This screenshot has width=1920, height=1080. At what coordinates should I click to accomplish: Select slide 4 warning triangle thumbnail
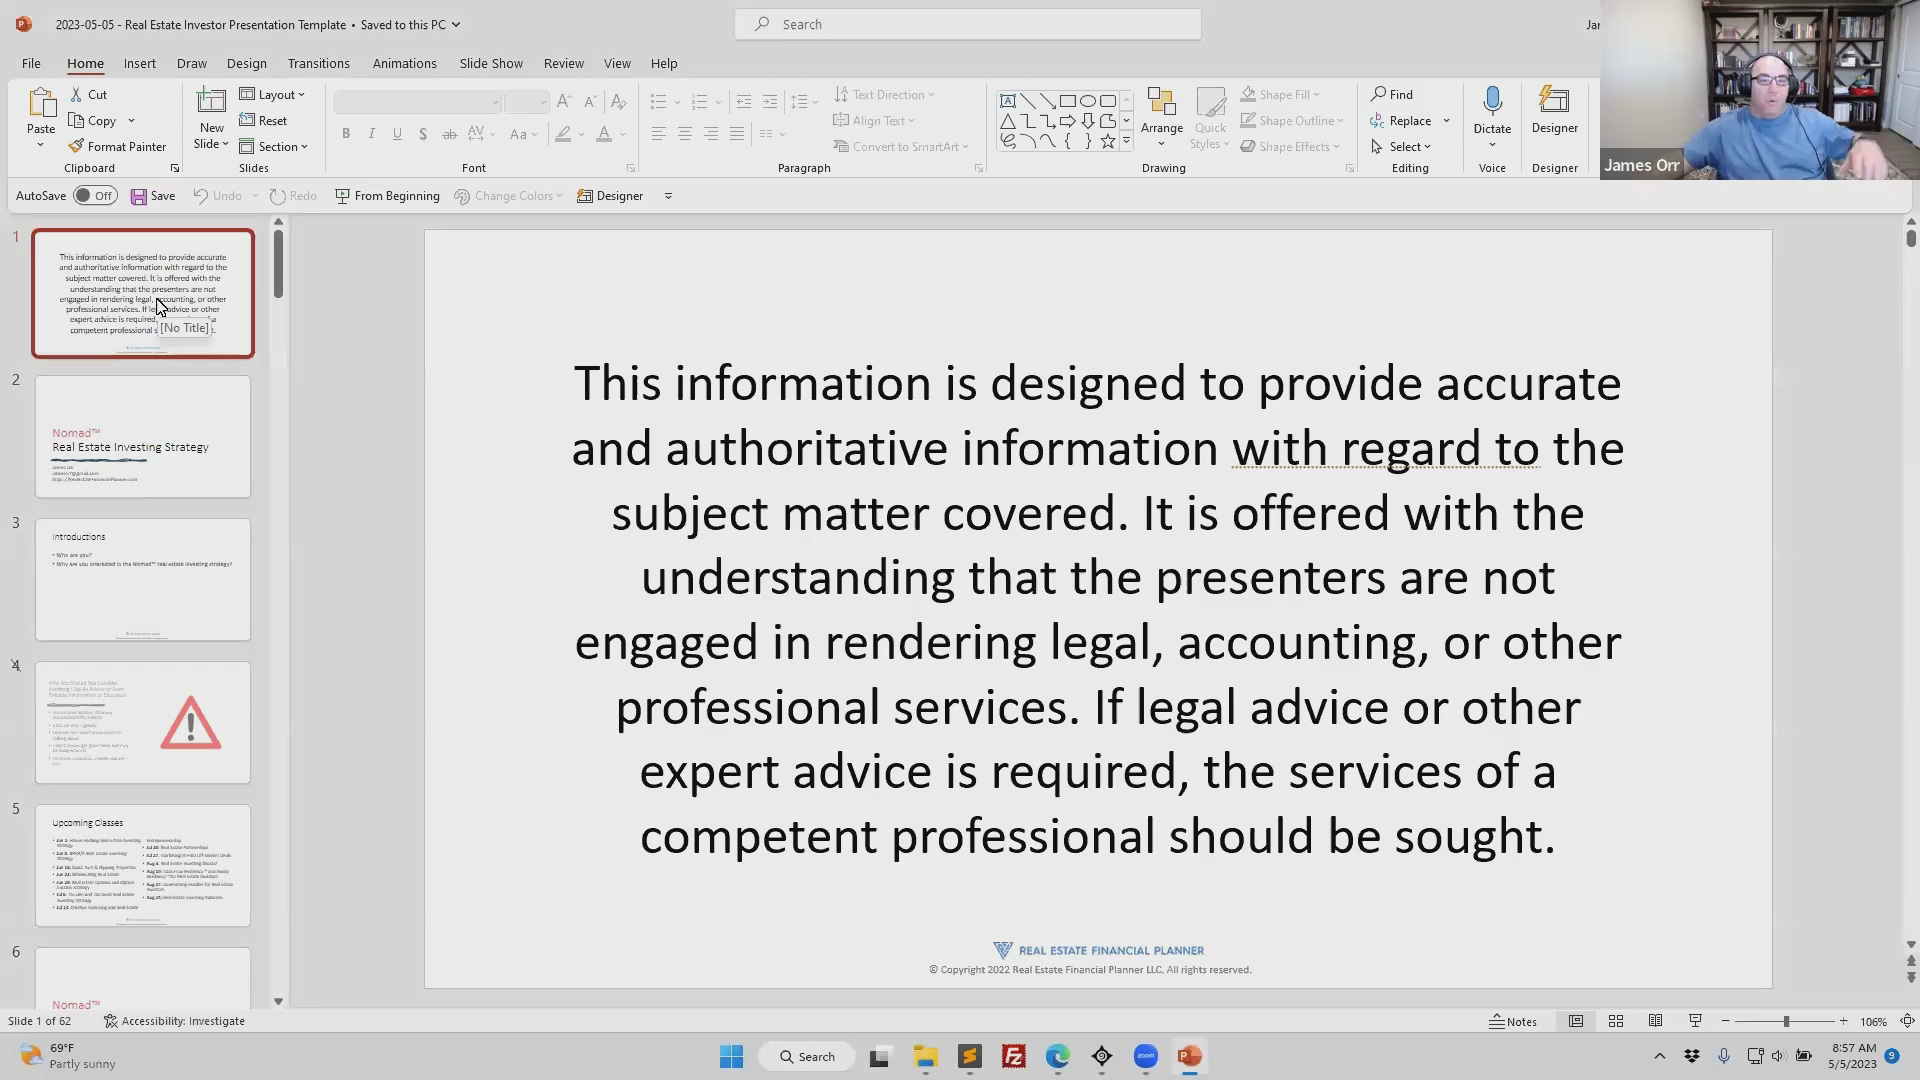pos(143,722)
